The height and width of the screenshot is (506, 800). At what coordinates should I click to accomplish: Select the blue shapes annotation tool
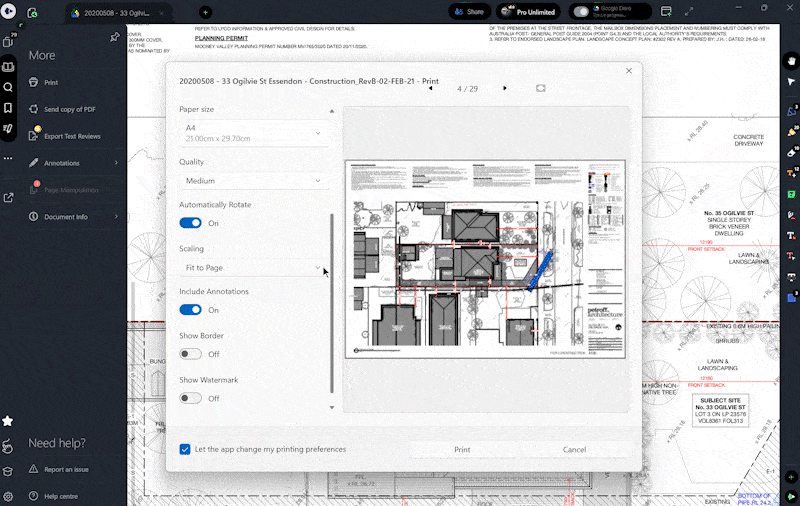(791, 111)
